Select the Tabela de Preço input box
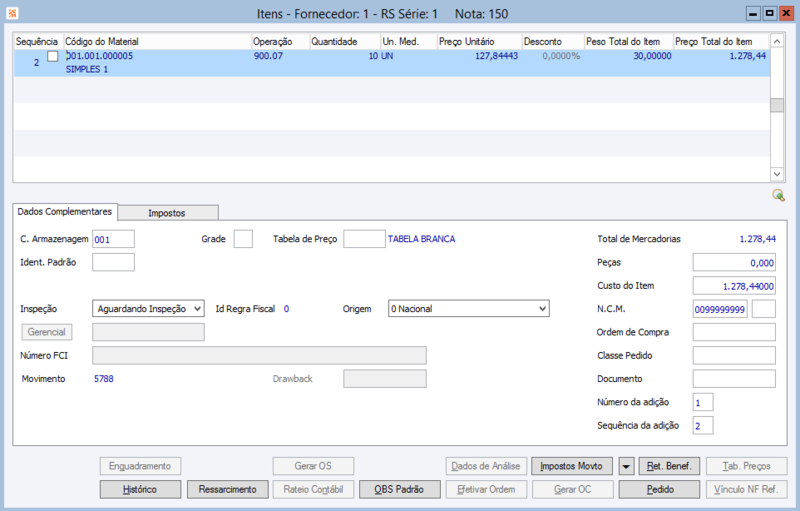 coord(363,239)
